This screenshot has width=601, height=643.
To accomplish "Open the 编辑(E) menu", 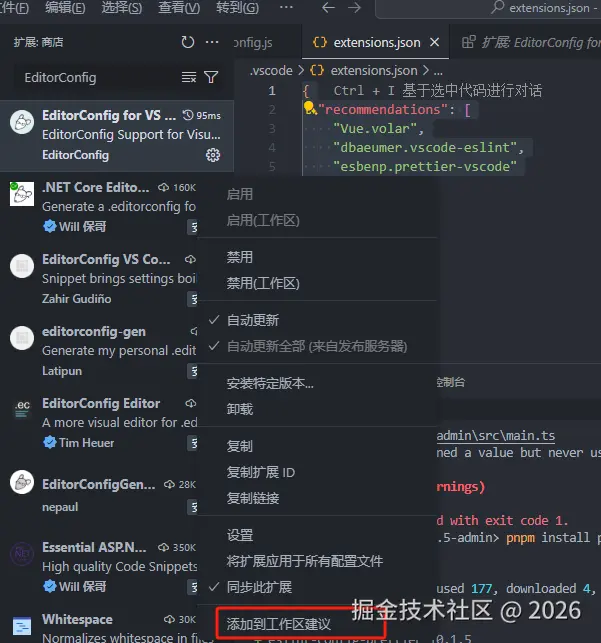I will [x=65, y=7].
